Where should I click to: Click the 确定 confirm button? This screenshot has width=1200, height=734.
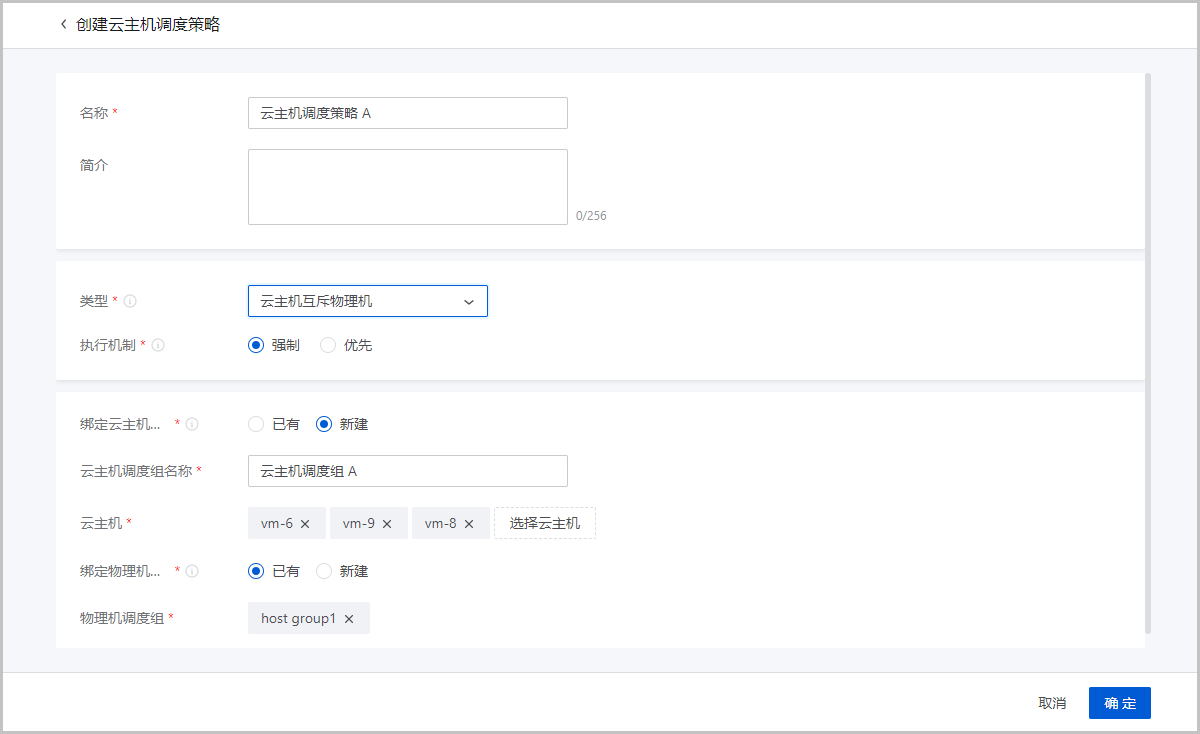pyautogui.click(x=1119, y=703)
